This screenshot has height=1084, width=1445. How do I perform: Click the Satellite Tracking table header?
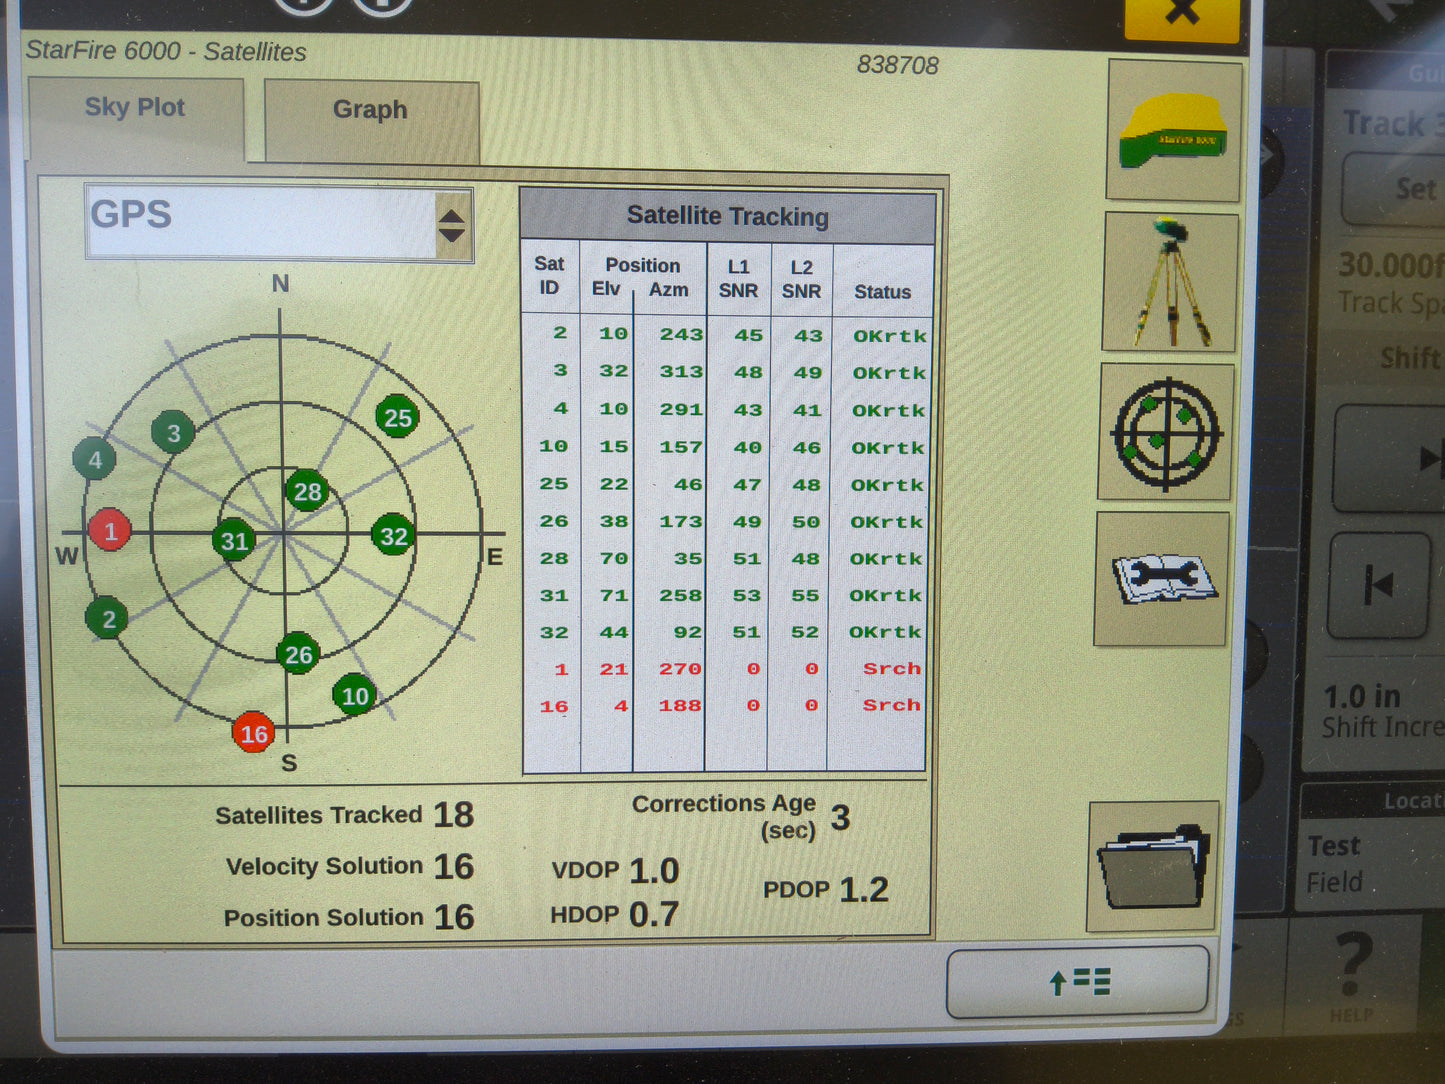coord(727,215)
